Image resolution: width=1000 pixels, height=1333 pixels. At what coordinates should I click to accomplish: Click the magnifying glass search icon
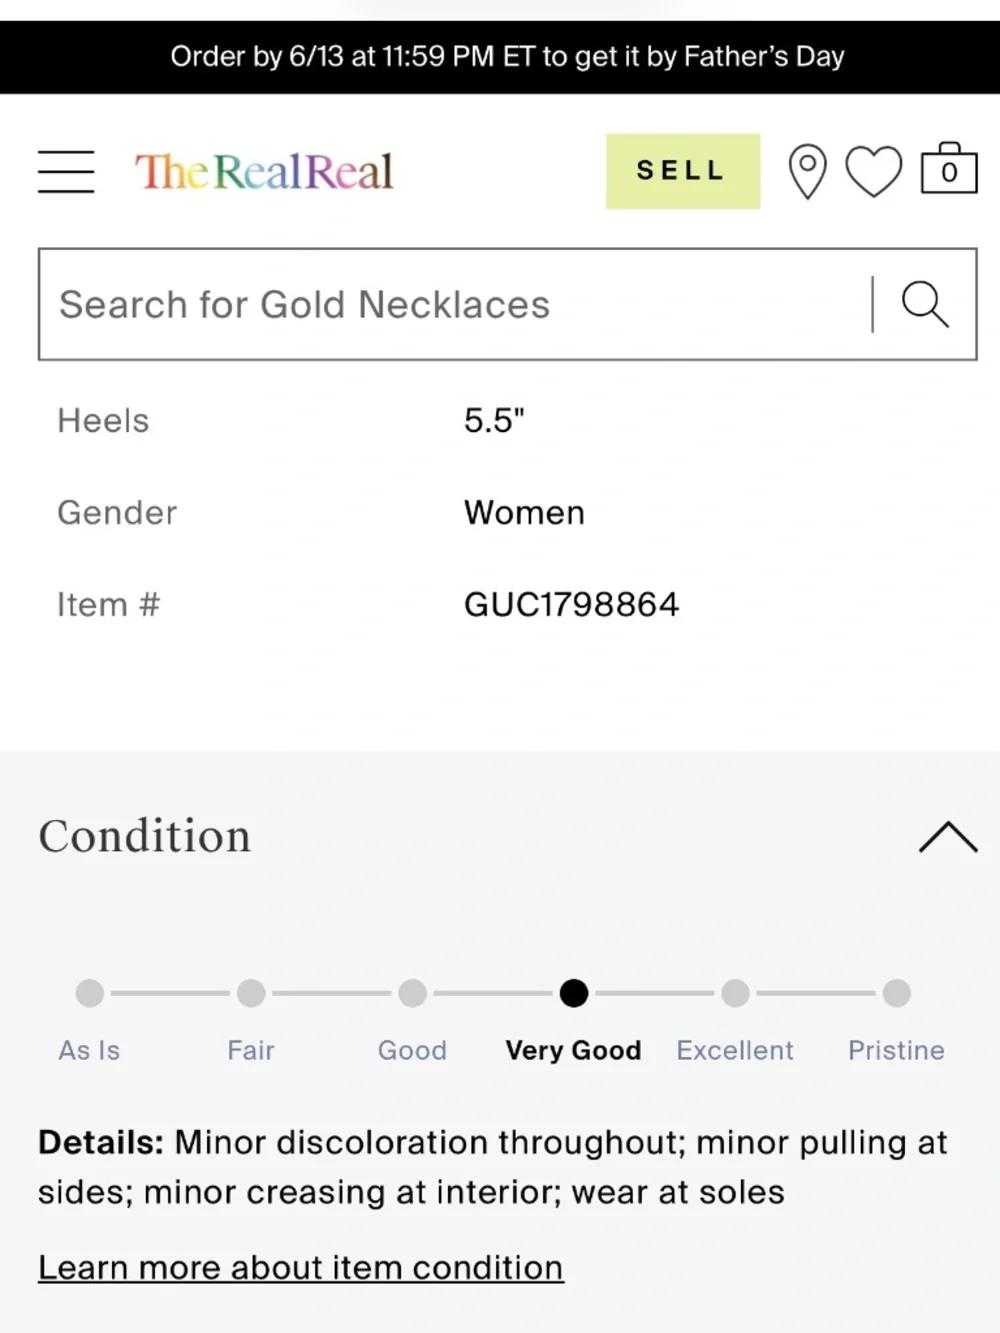925,304
